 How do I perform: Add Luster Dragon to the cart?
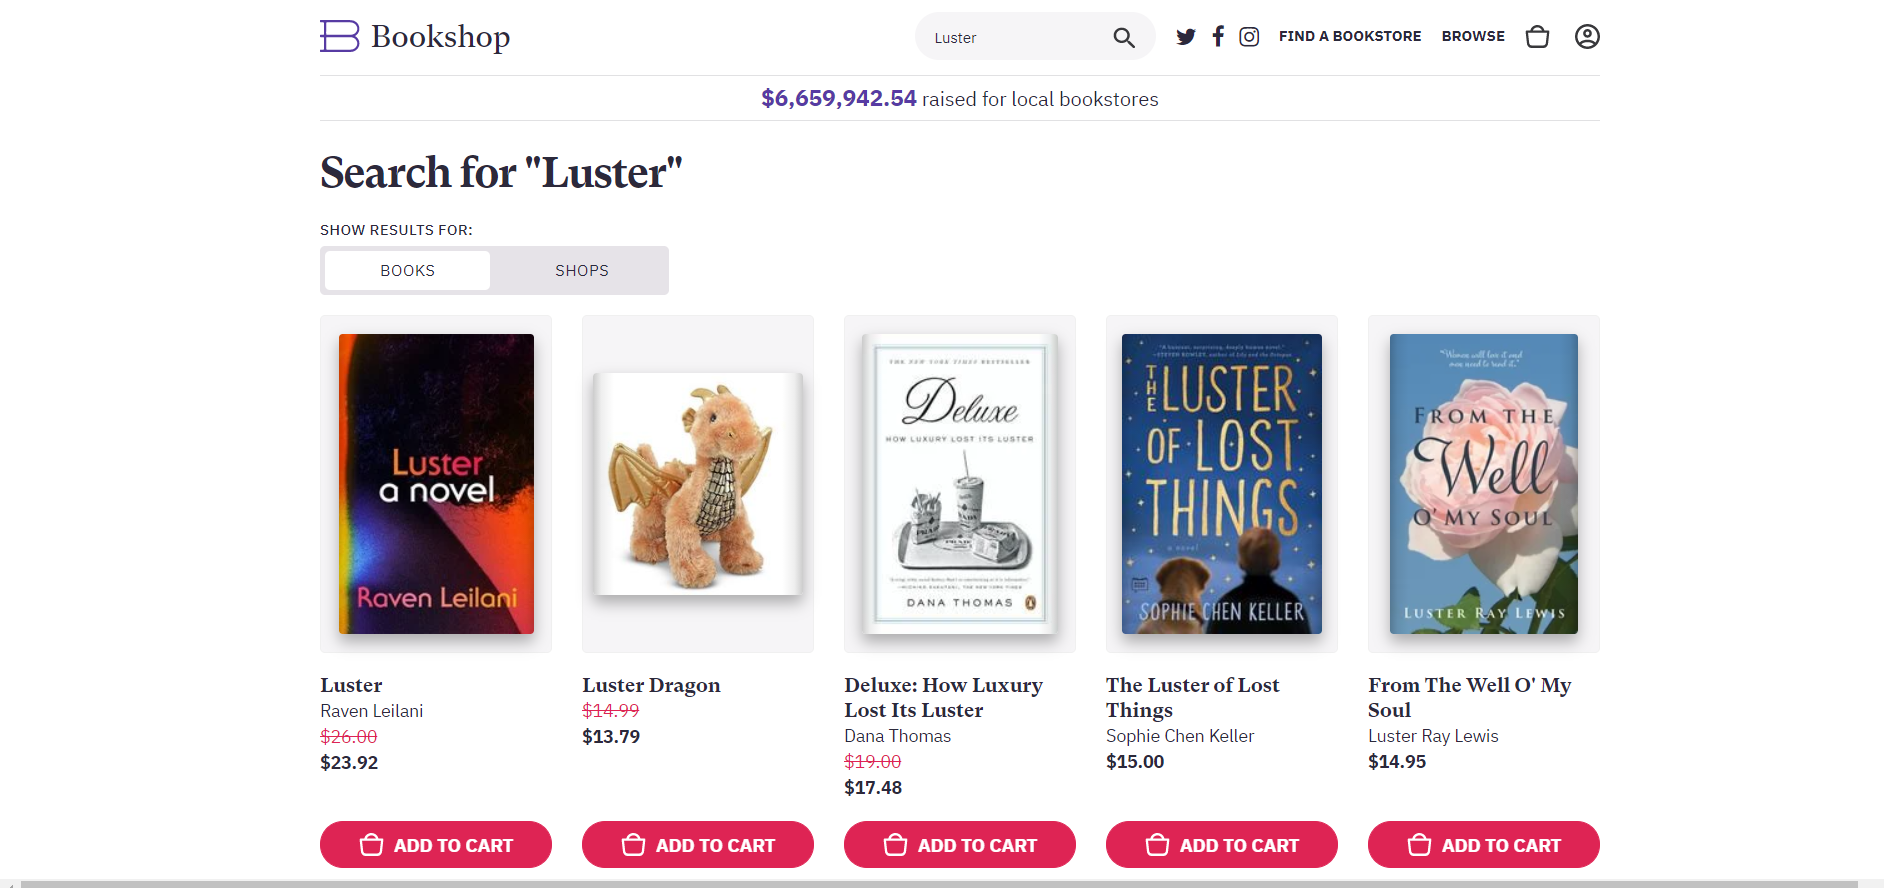(697, 845)
